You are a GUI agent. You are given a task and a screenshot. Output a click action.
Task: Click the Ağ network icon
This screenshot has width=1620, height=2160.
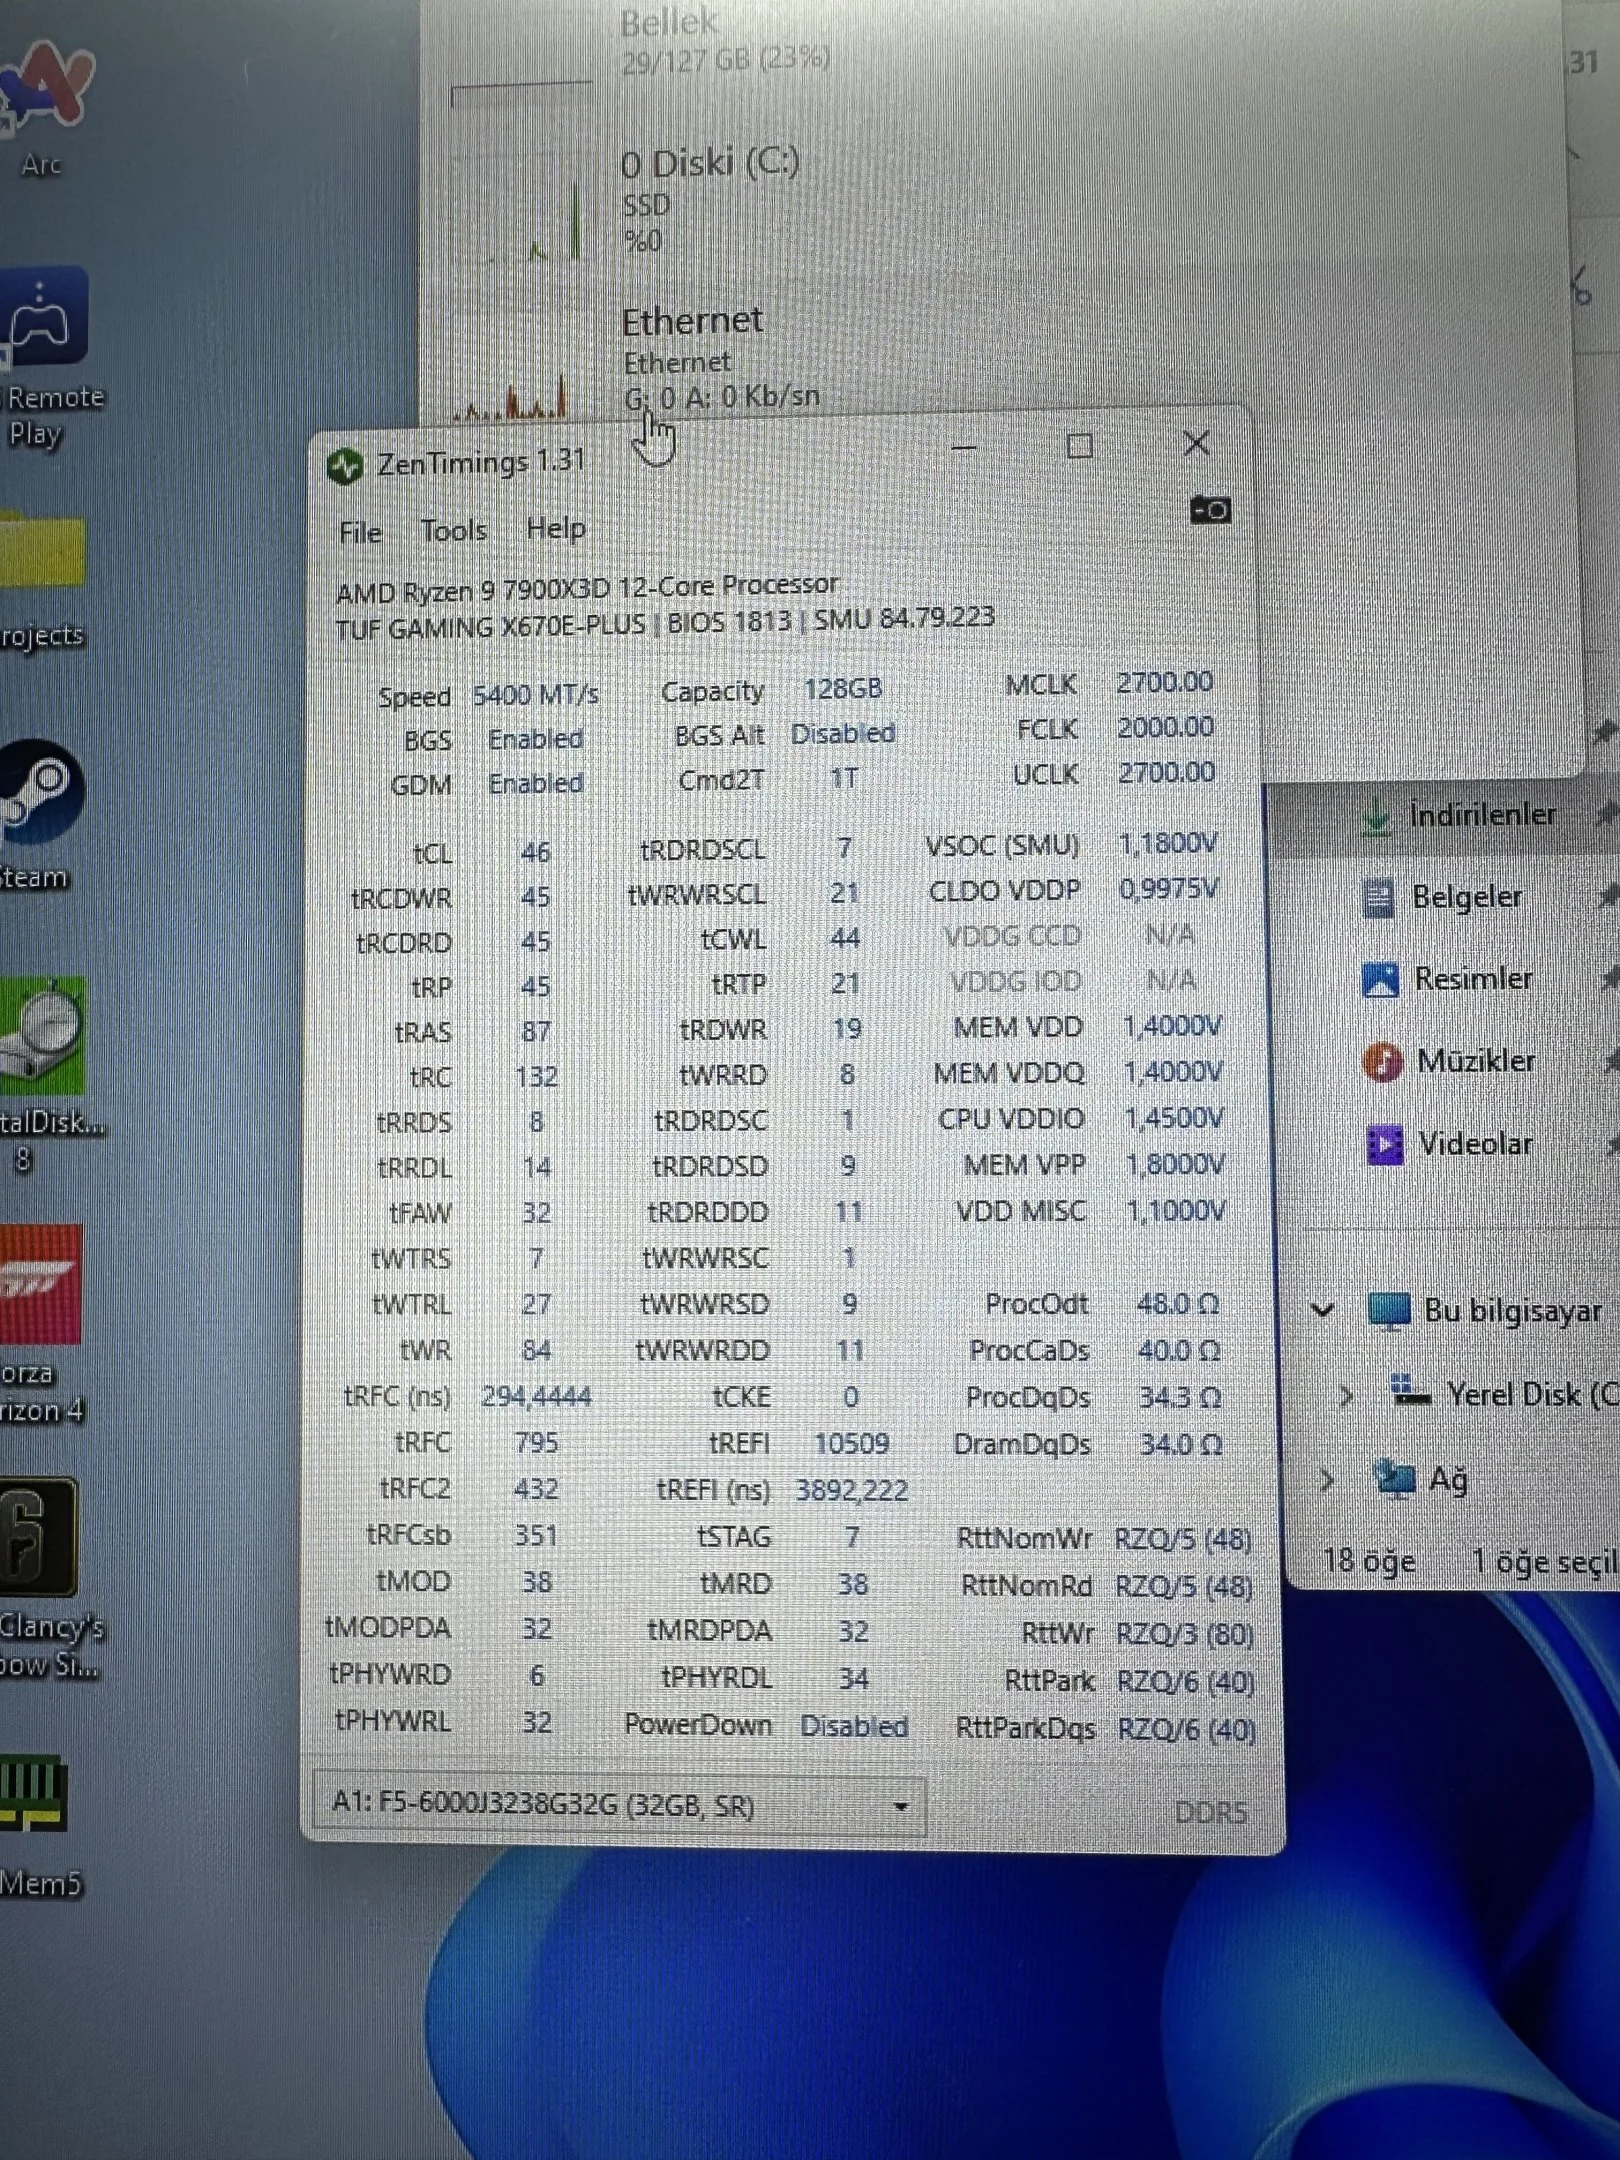tap(1394, 1477)
